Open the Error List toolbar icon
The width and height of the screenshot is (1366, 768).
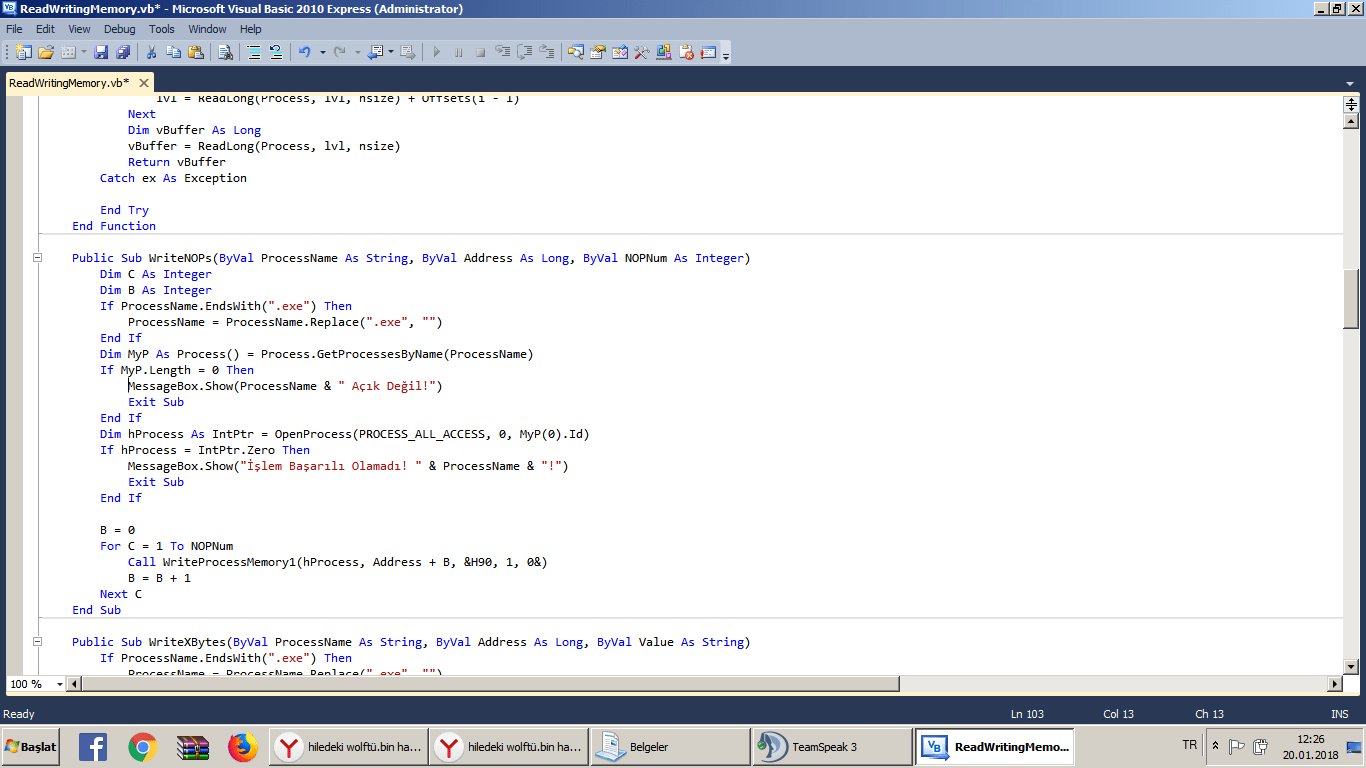click(x=686, y=52)
